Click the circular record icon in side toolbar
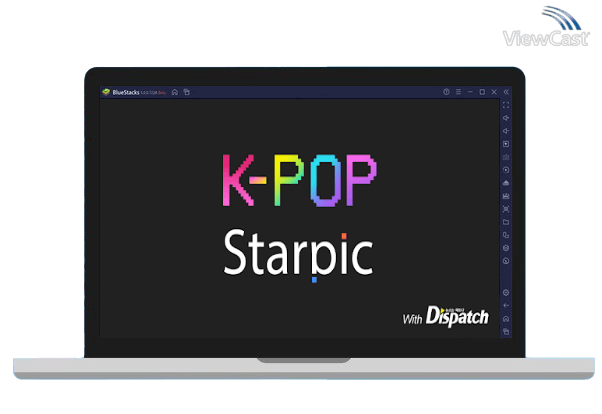 [x=506, y=170]
